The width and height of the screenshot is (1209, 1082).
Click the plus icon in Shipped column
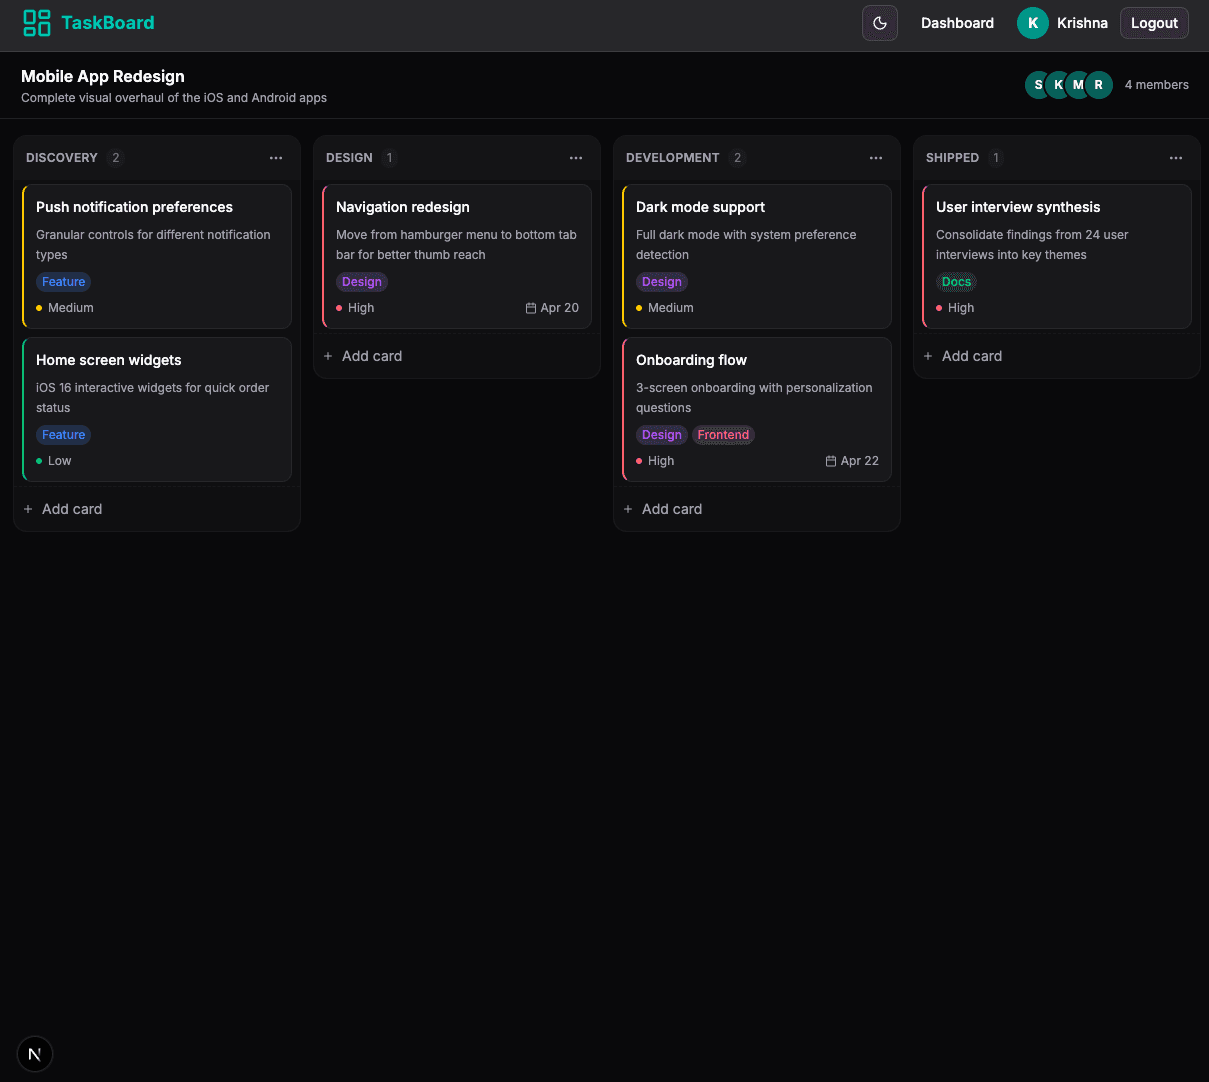[x=928, y=356]
